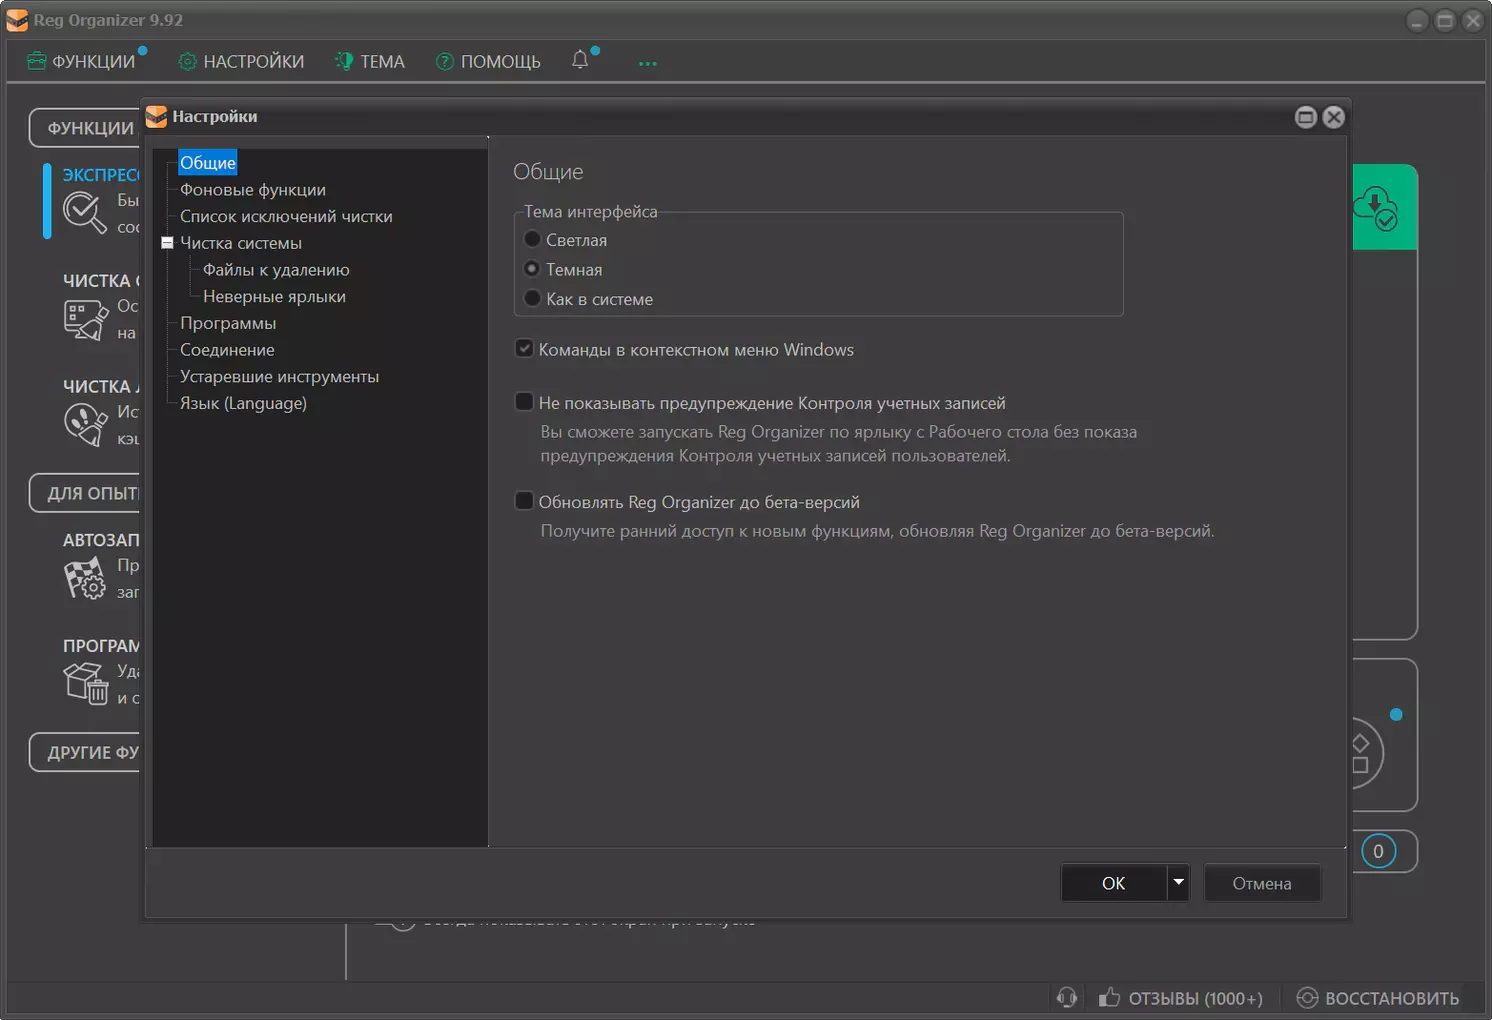Screen dimensions: 1492x1020
Task: Open Фоновые функции settings section
Action: [253, 190]
